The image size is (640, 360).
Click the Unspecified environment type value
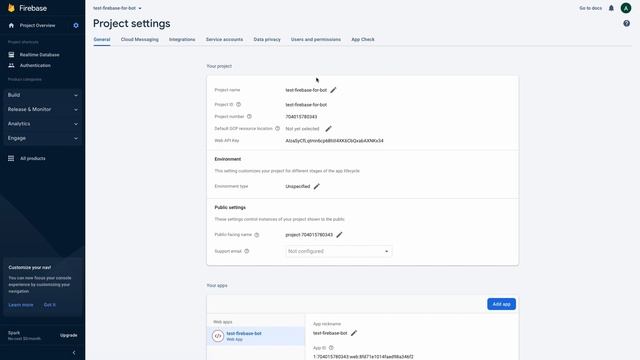tap(298, 187)
